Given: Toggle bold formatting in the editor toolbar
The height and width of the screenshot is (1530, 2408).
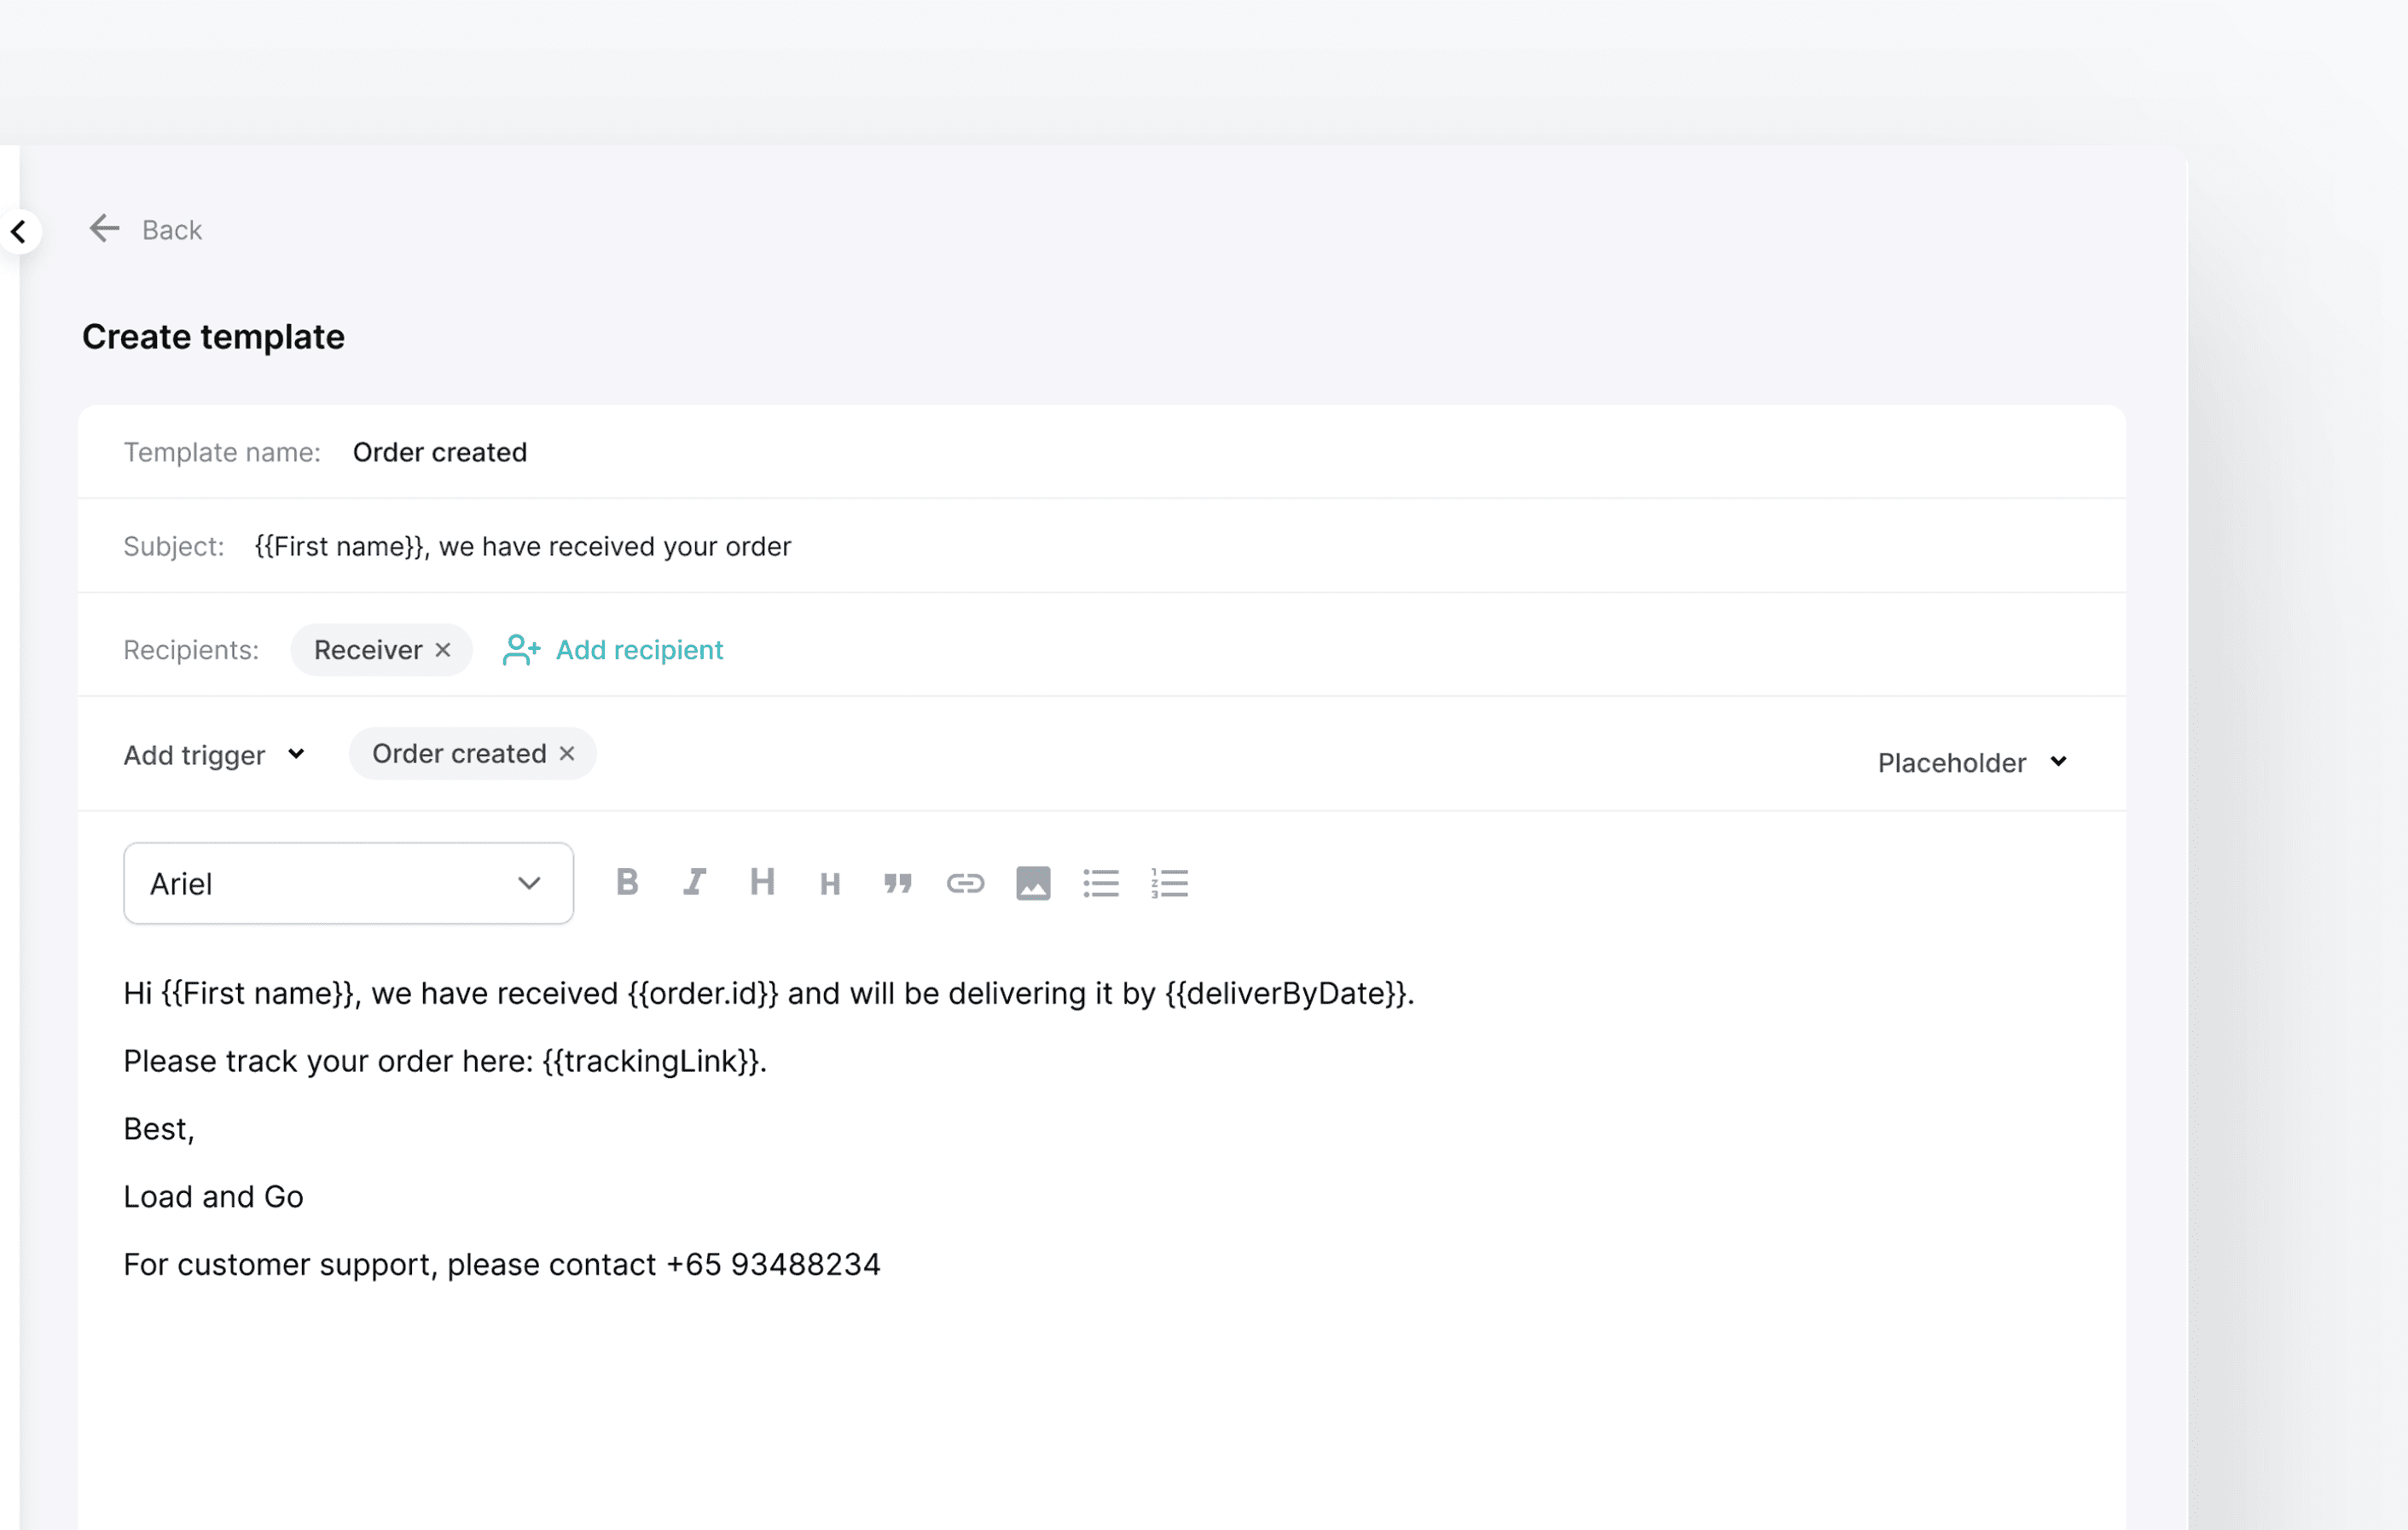Looking at the screenshot, I should point(627,883).
